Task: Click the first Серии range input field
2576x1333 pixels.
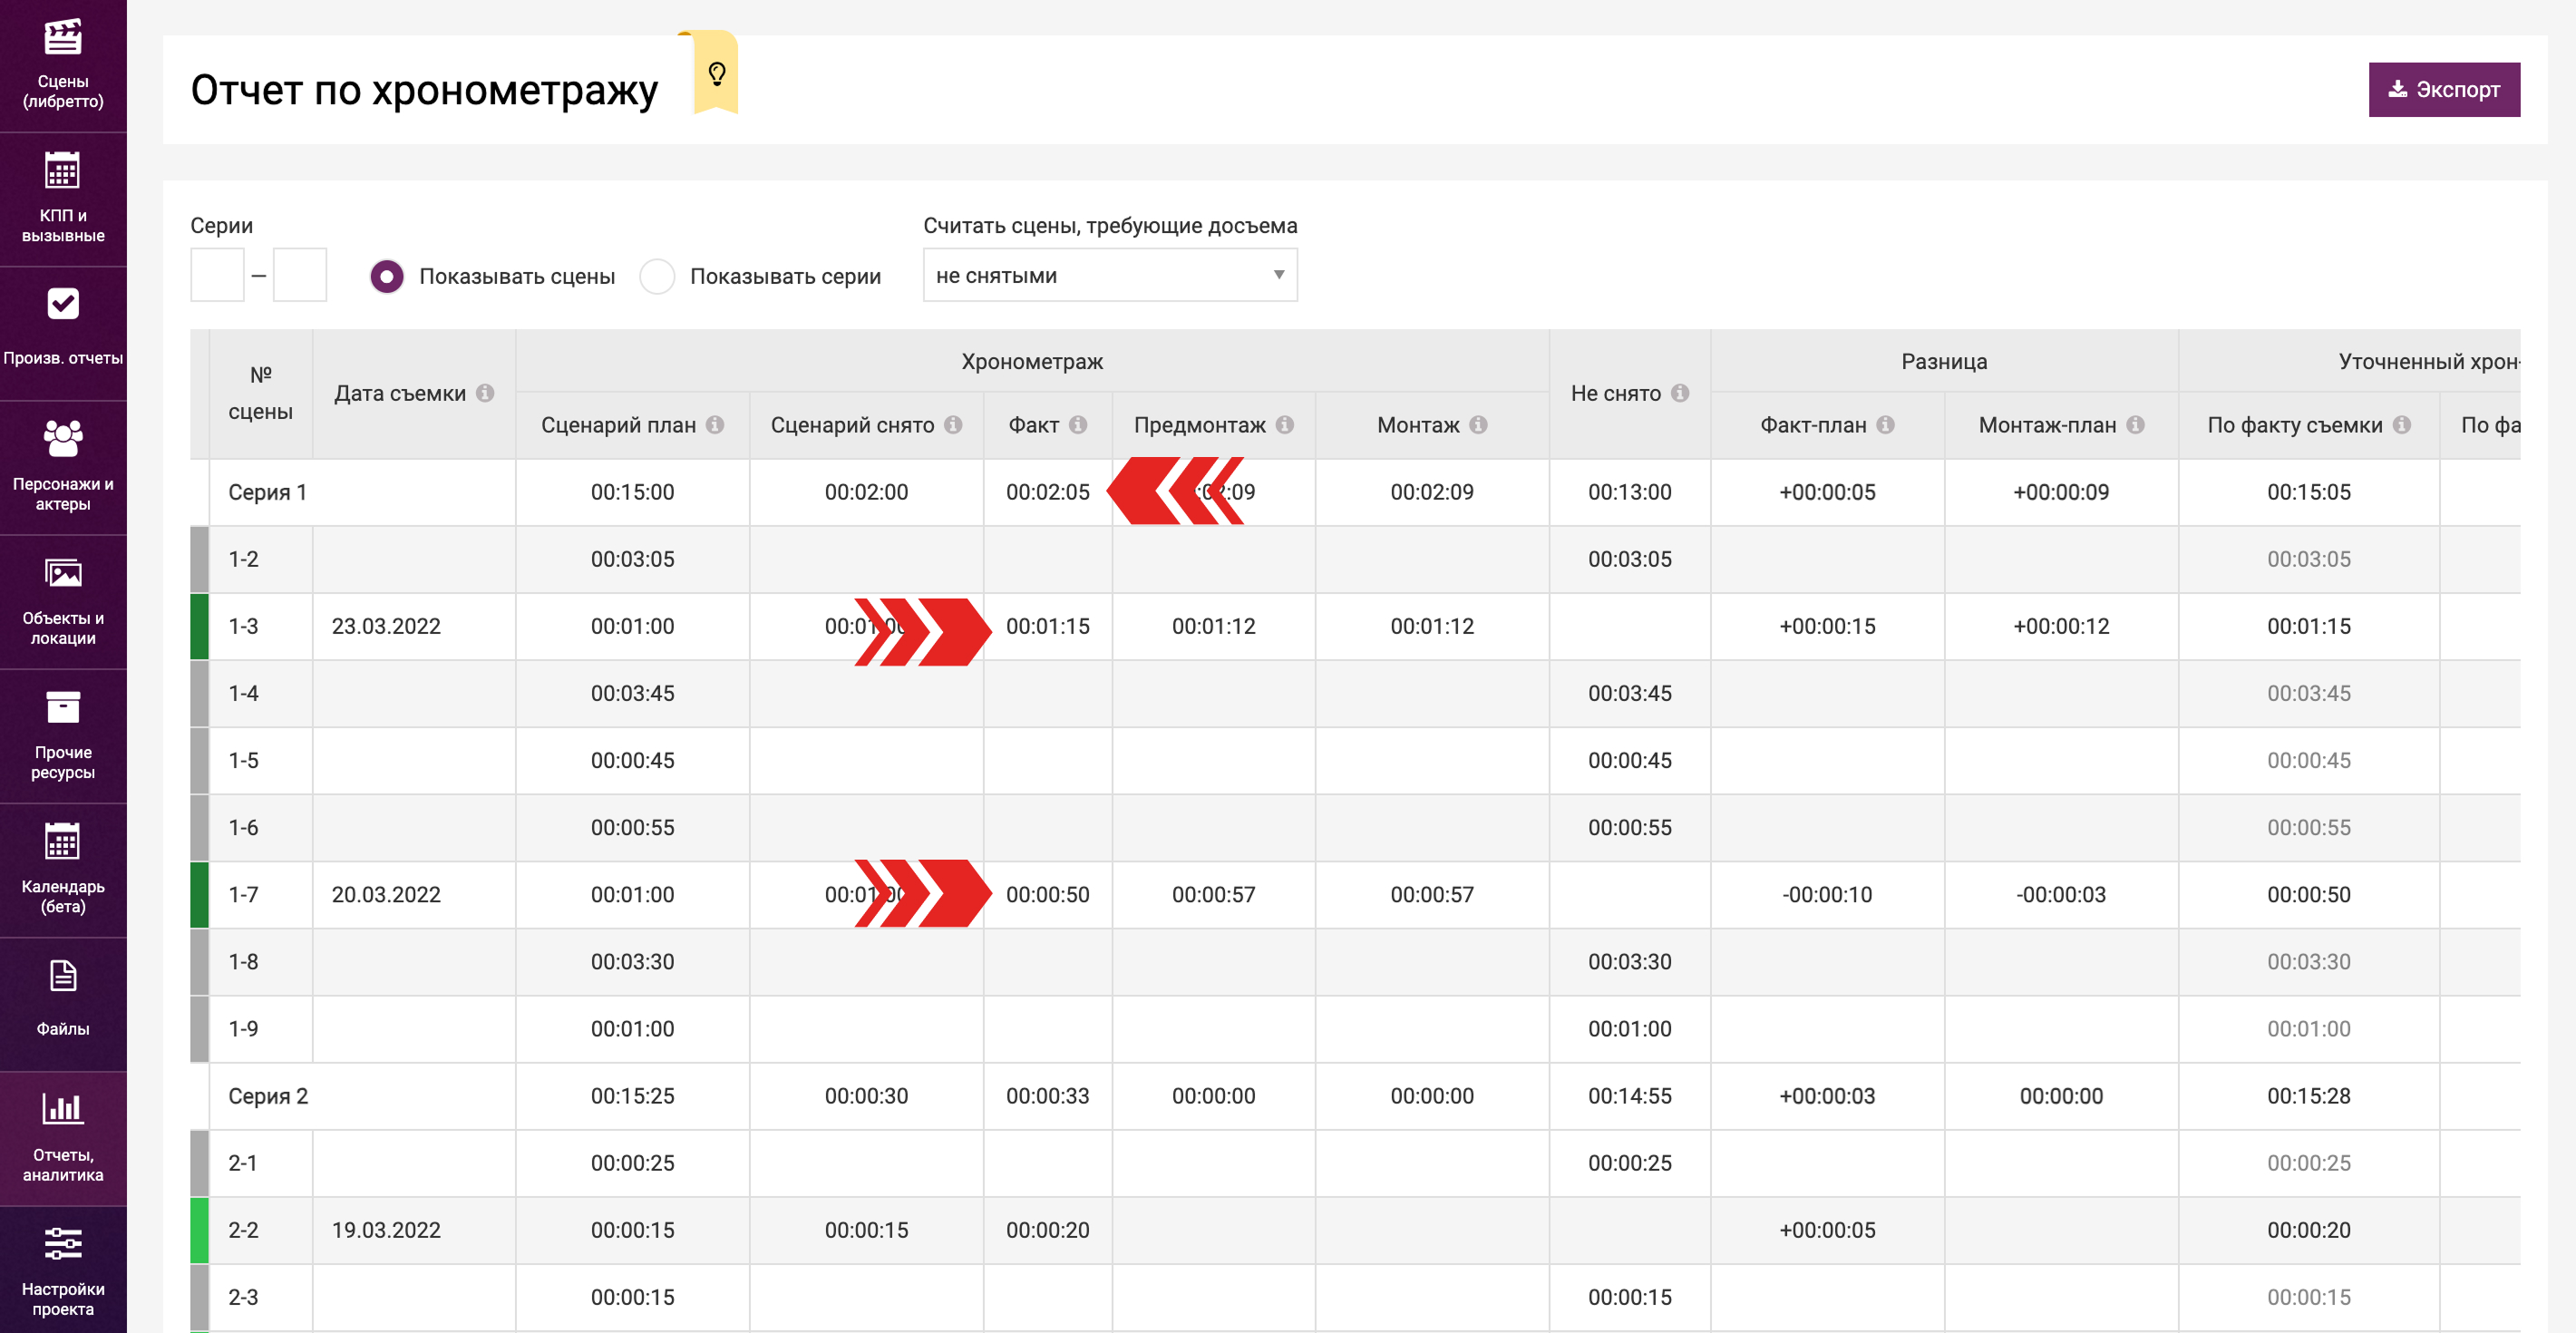Action: coord(217,275)
